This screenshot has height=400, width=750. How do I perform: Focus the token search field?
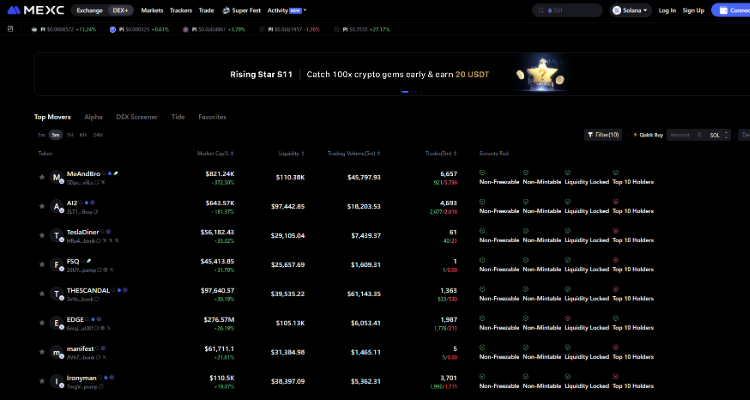coord(567,10)
